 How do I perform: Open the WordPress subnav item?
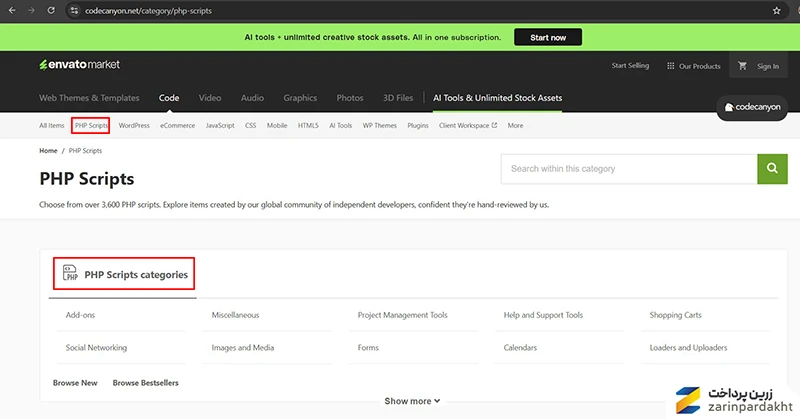click(x=134, y=126)
